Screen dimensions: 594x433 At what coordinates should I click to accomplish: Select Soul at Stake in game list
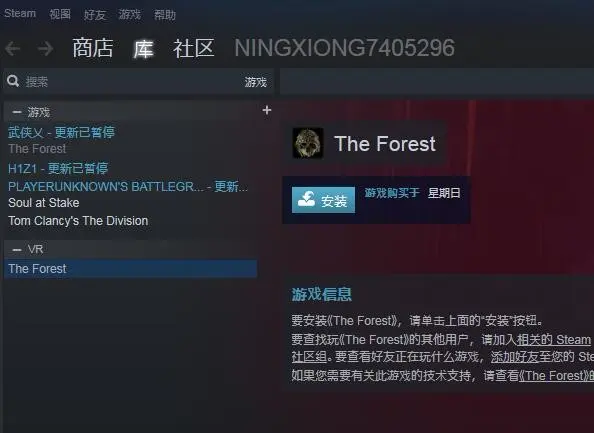44,203
